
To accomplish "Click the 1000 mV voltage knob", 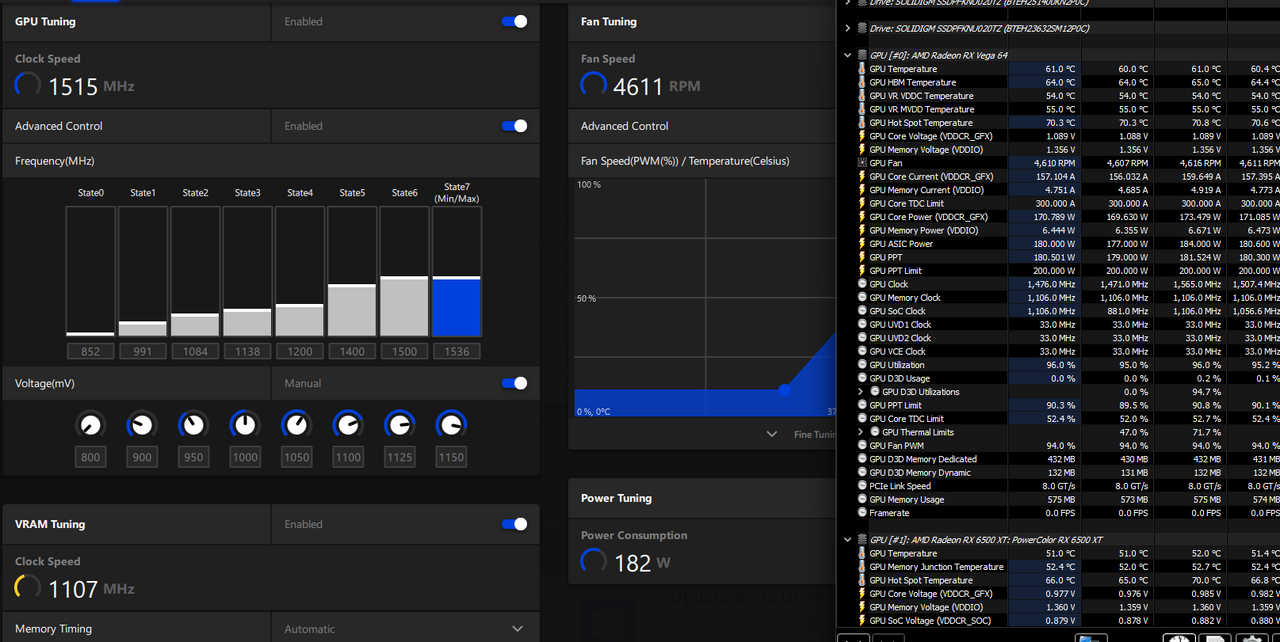I will coord(244,425).
